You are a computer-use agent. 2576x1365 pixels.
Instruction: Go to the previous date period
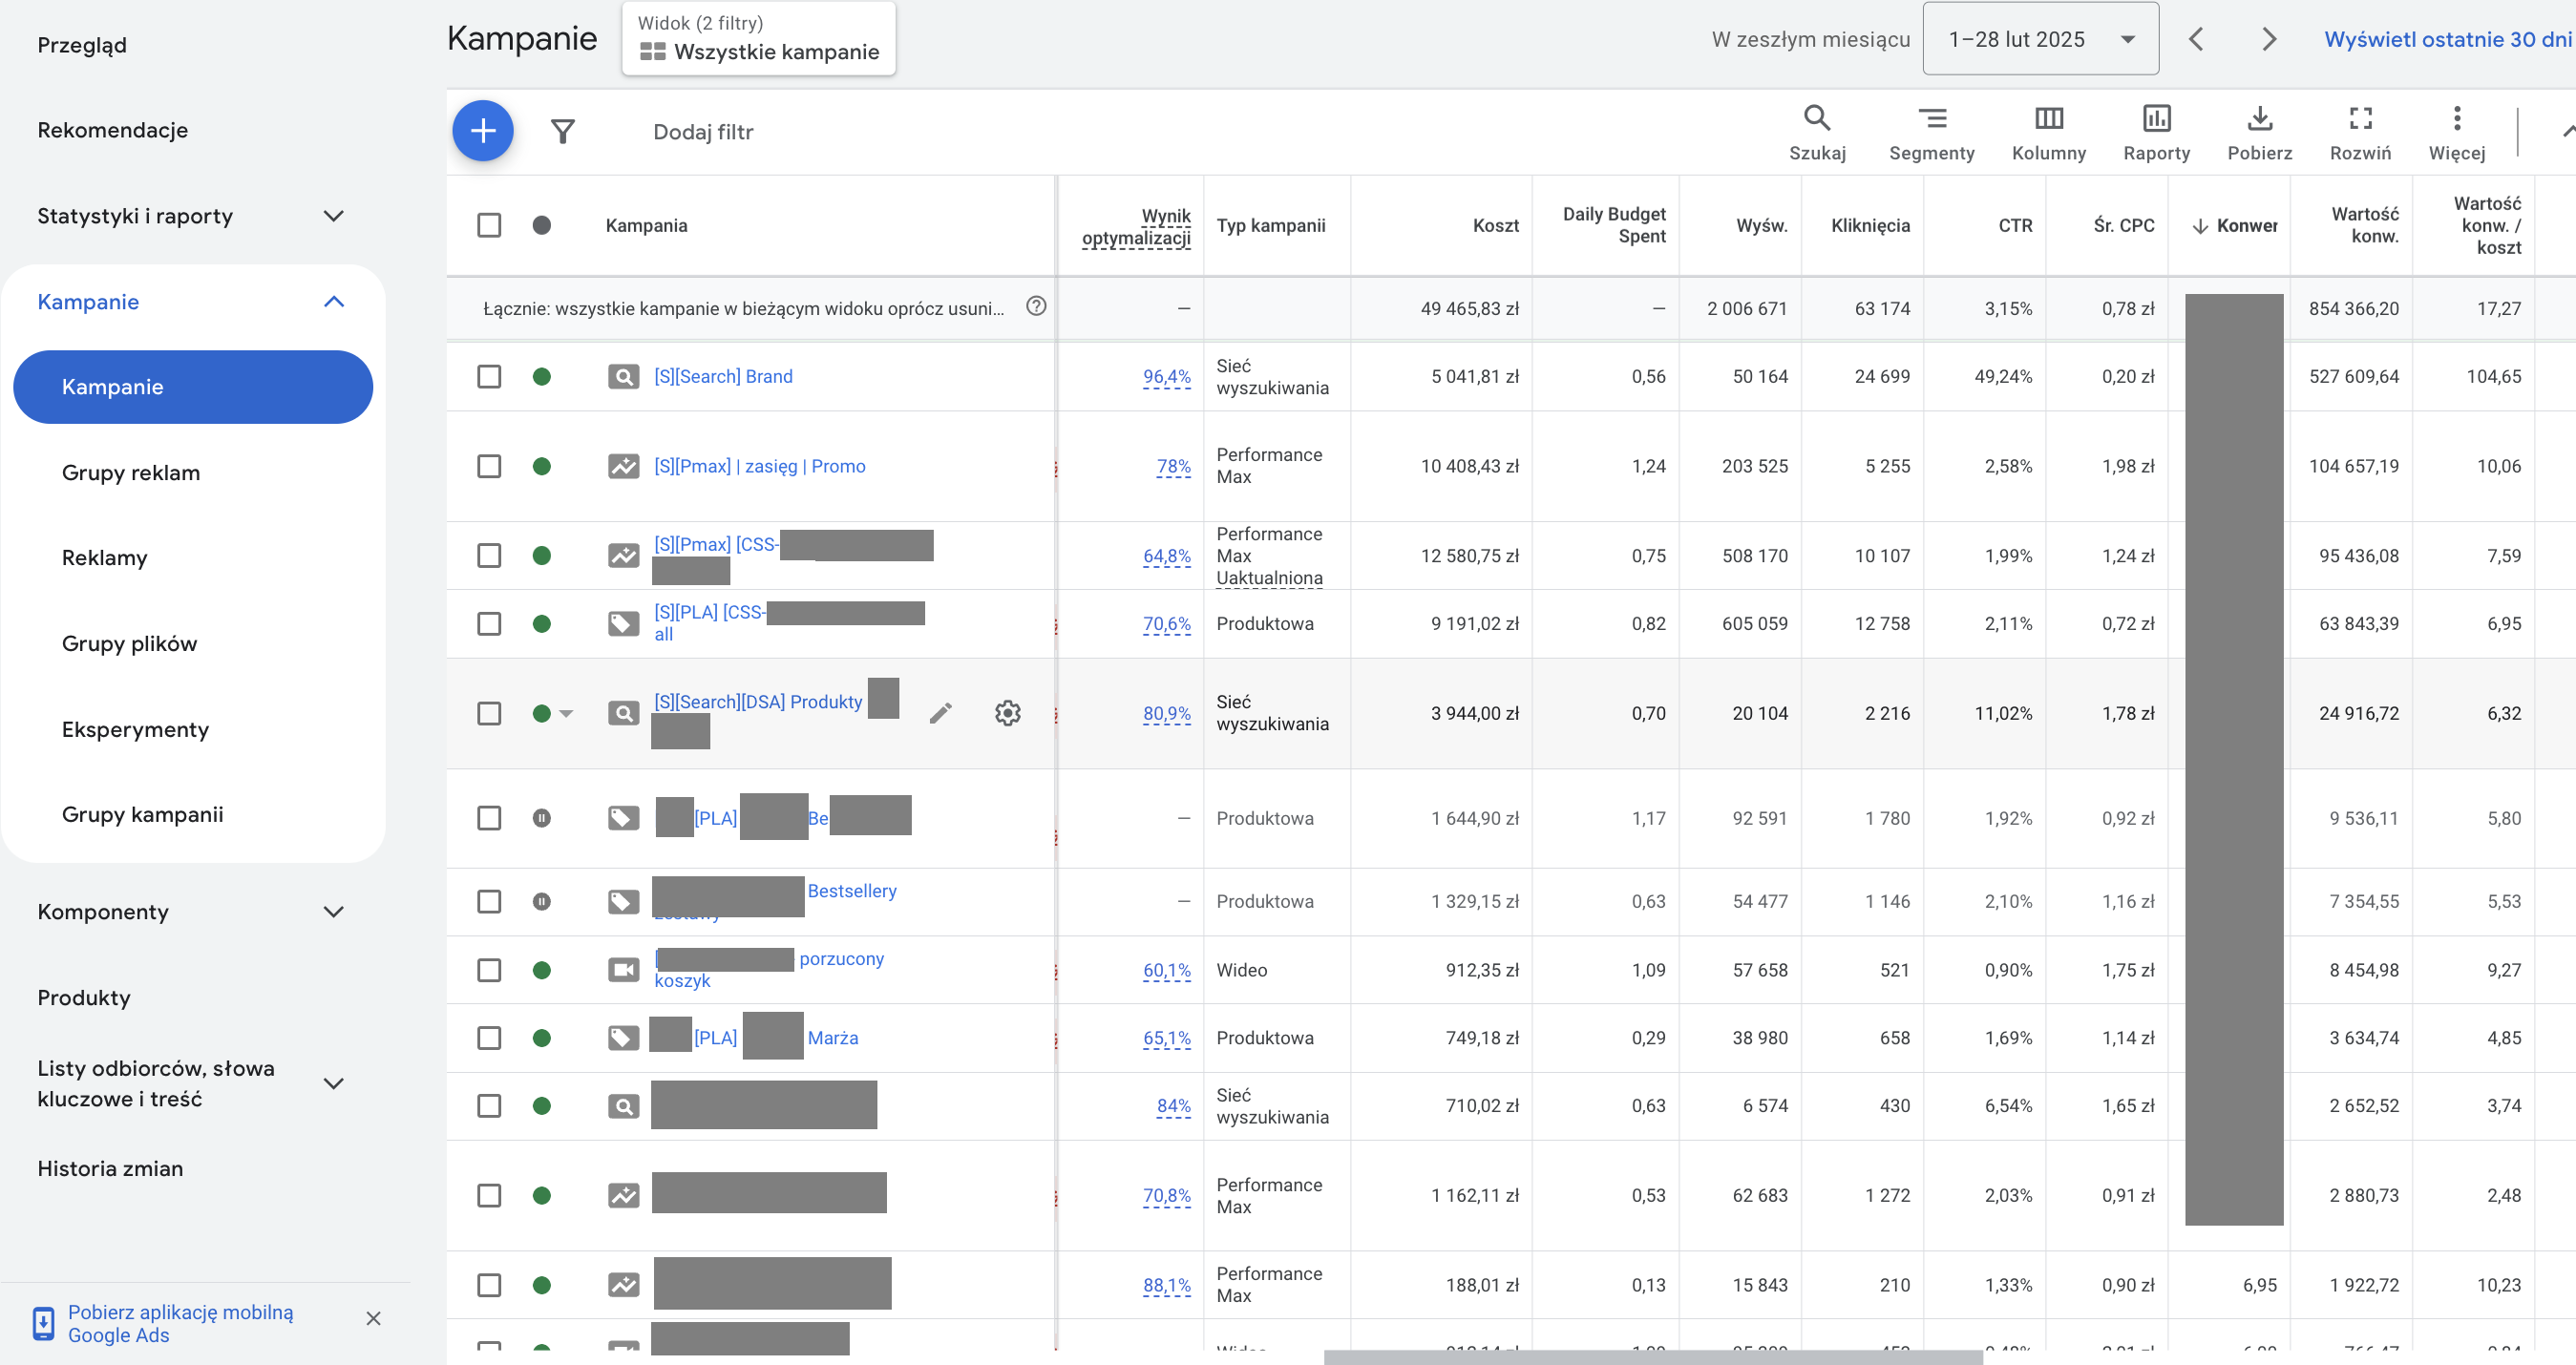tap(2196, 39)
